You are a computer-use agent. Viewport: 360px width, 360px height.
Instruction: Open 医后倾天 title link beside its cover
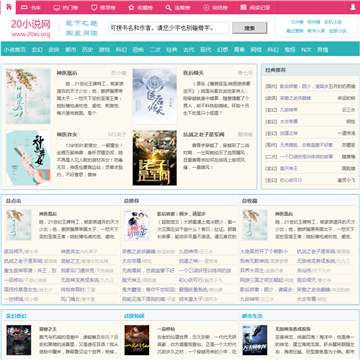[x=193, y=73]
